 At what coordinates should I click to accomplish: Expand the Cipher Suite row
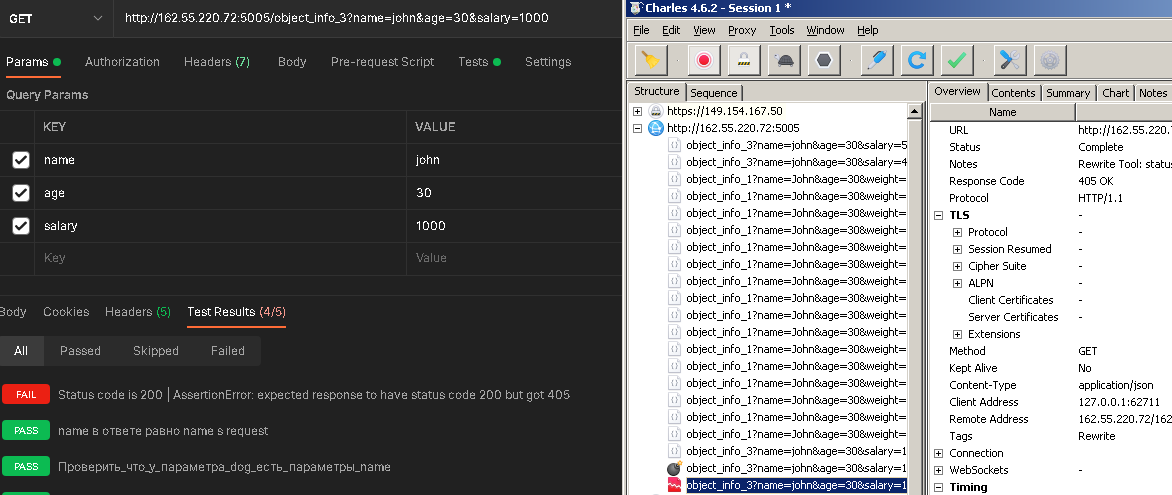coord(957,267)
